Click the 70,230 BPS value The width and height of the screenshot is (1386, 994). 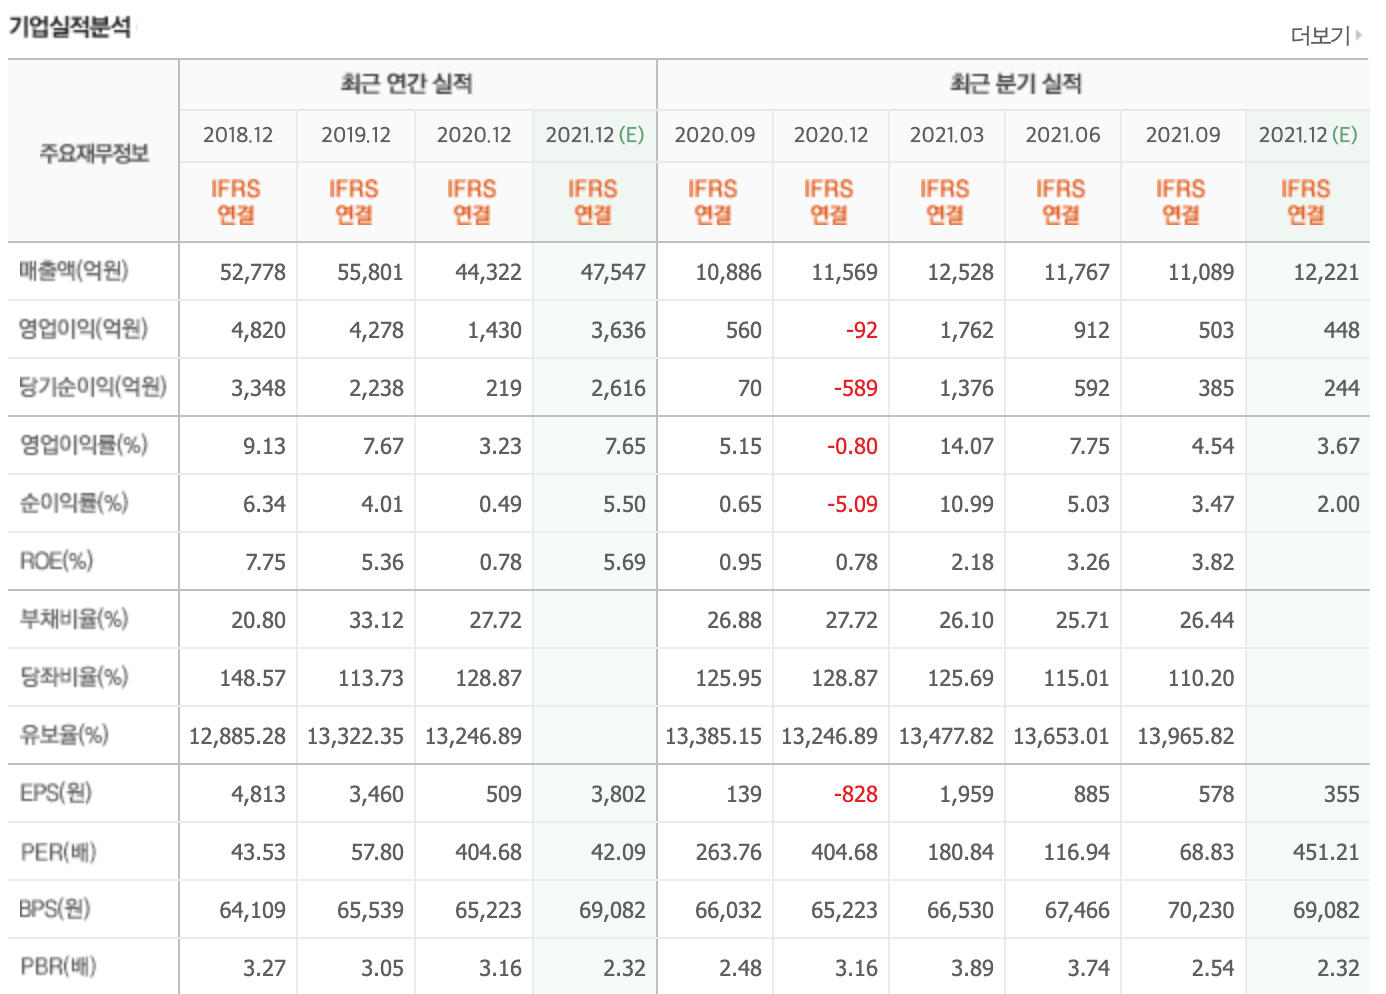click(x=1201, y=910)
